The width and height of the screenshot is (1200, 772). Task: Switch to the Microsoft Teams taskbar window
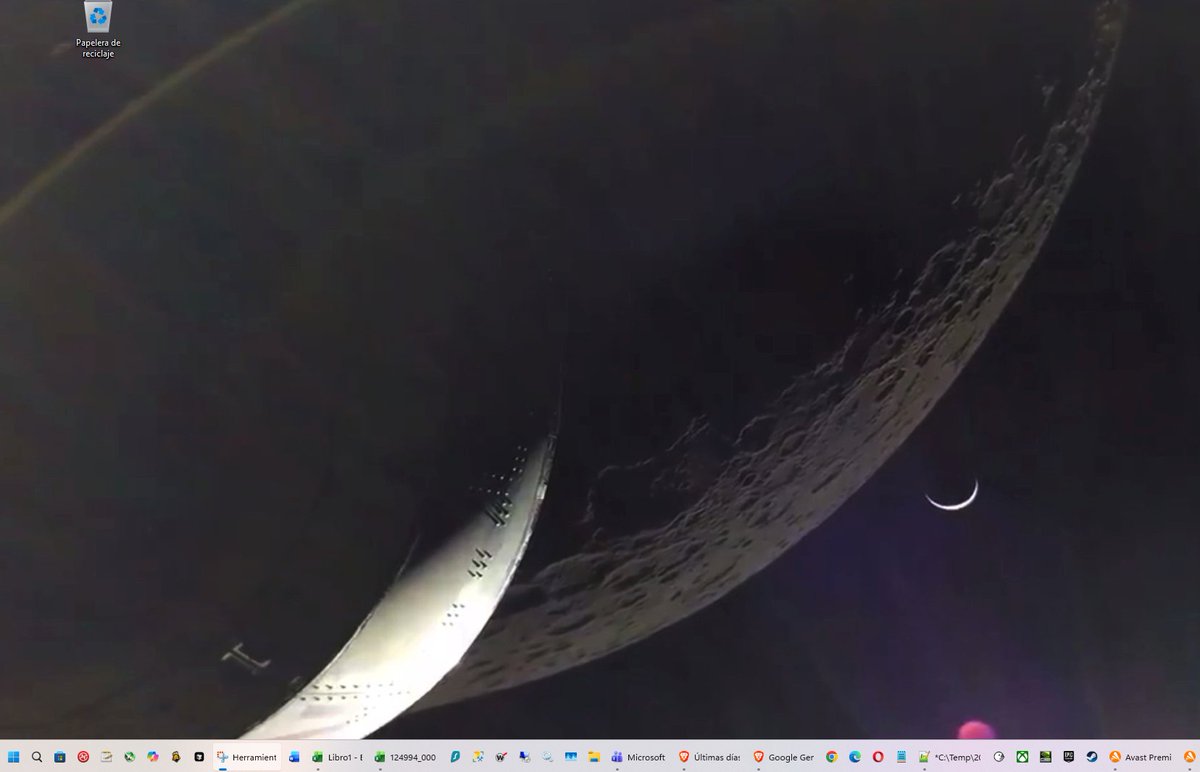click(639, 757)
